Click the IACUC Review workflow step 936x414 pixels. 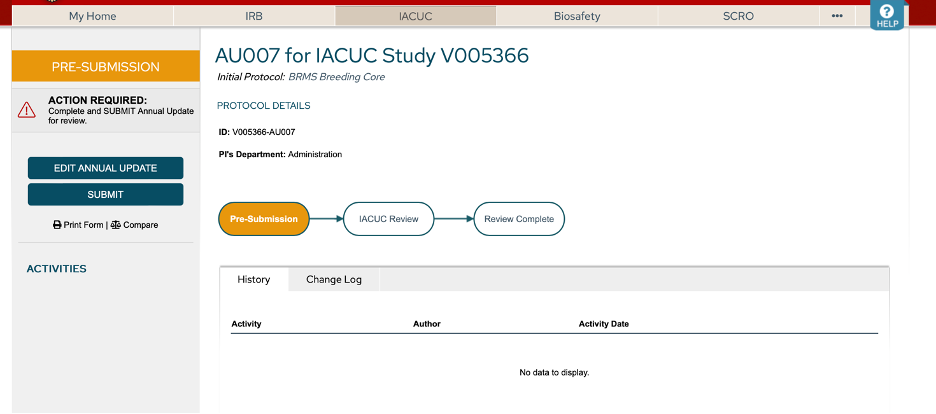click(x=388, y=219)
